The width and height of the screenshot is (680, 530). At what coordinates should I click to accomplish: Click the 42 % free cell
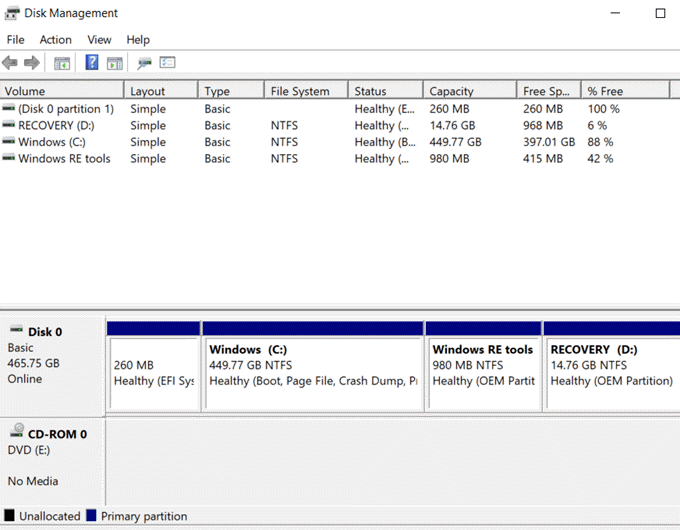(600, 158)
